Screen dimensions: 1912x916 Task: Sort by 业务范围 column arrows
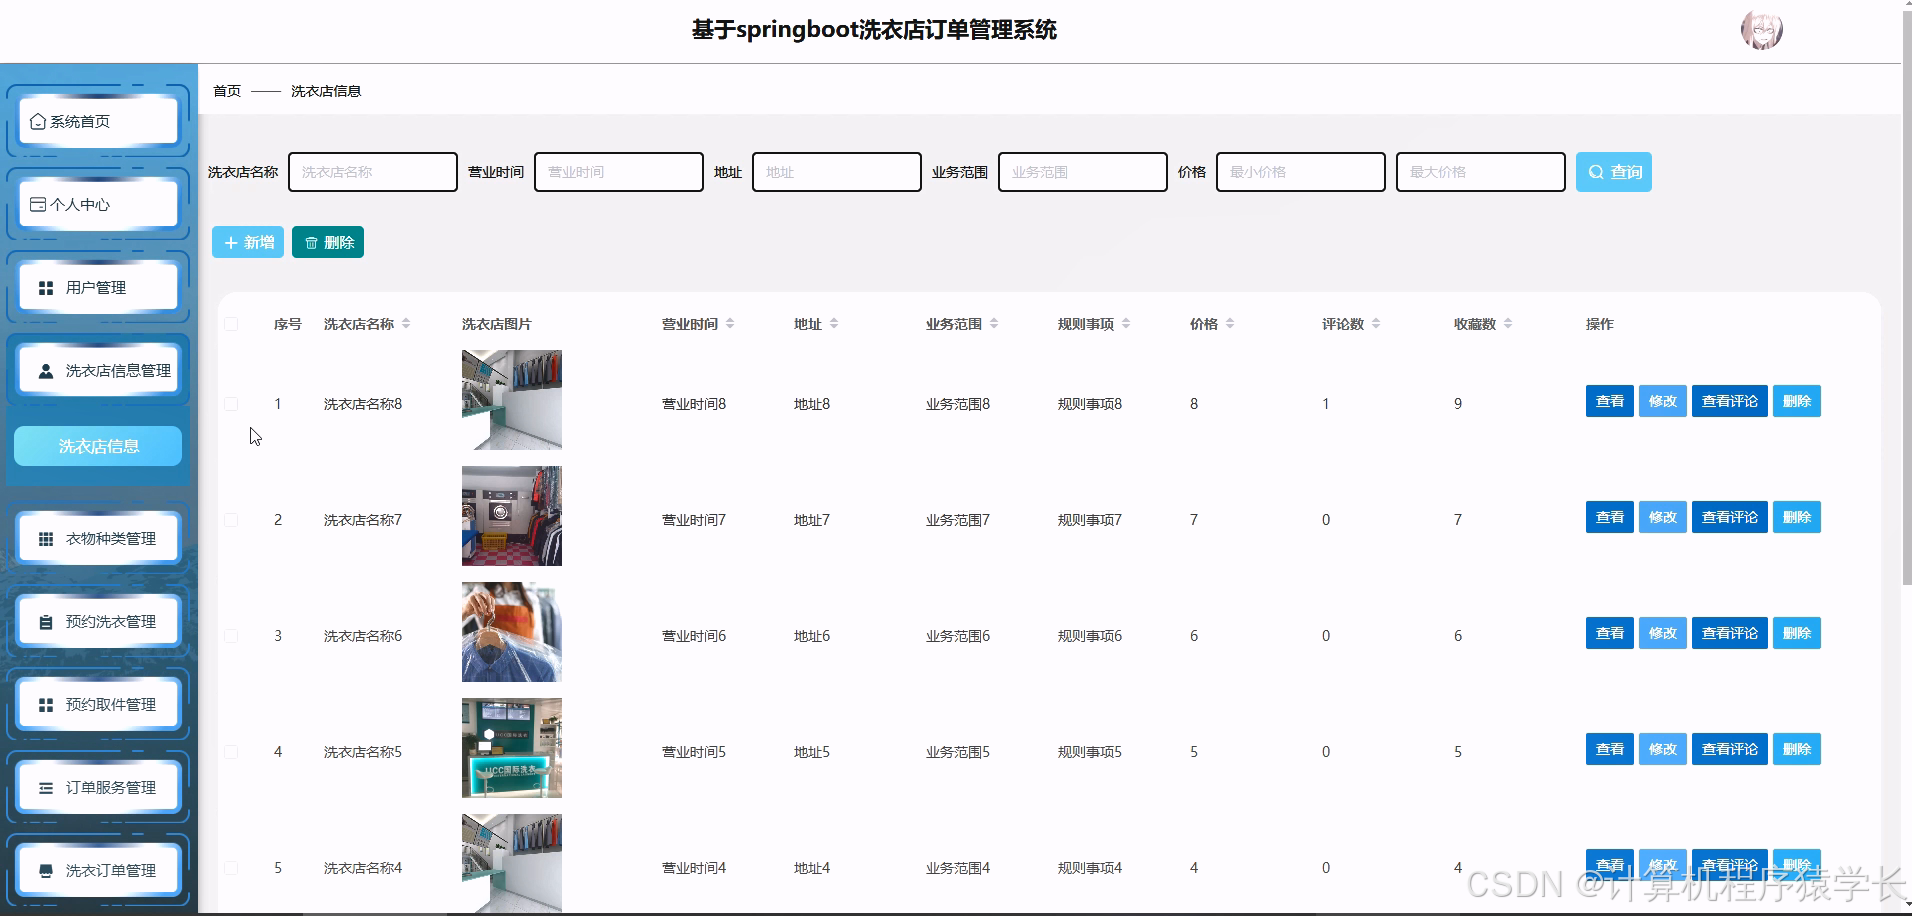click(x=994, y=324)
